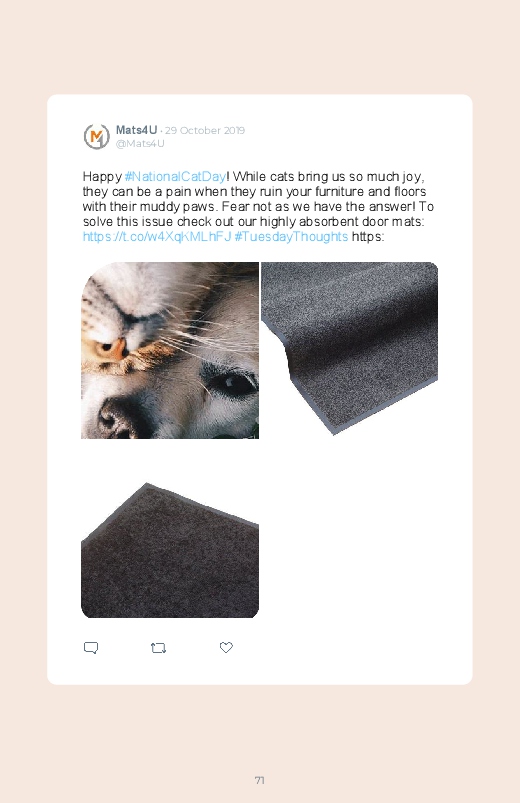View the cat and dog photo
The height and width of the screenshot is (803, 520).
coord(170,350)
